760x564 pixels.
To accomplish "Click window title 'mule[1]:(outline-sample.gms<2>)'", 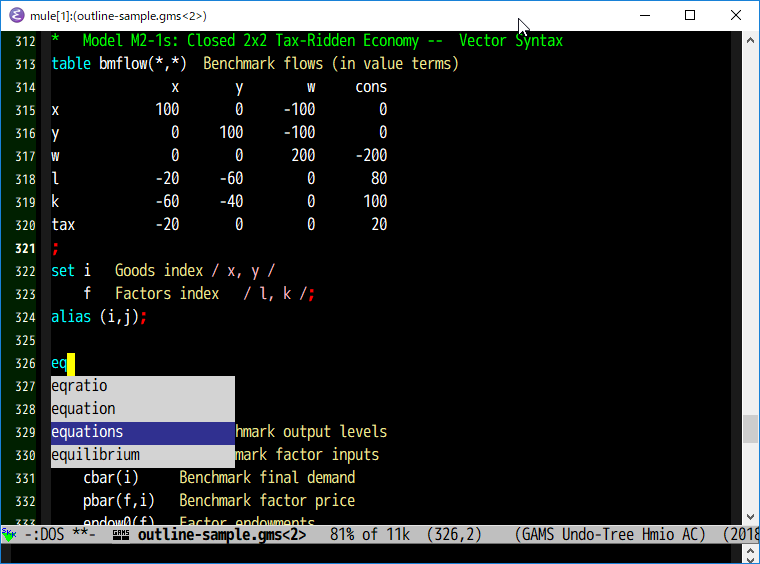I will pyautogui.click(x=118, y=16).
